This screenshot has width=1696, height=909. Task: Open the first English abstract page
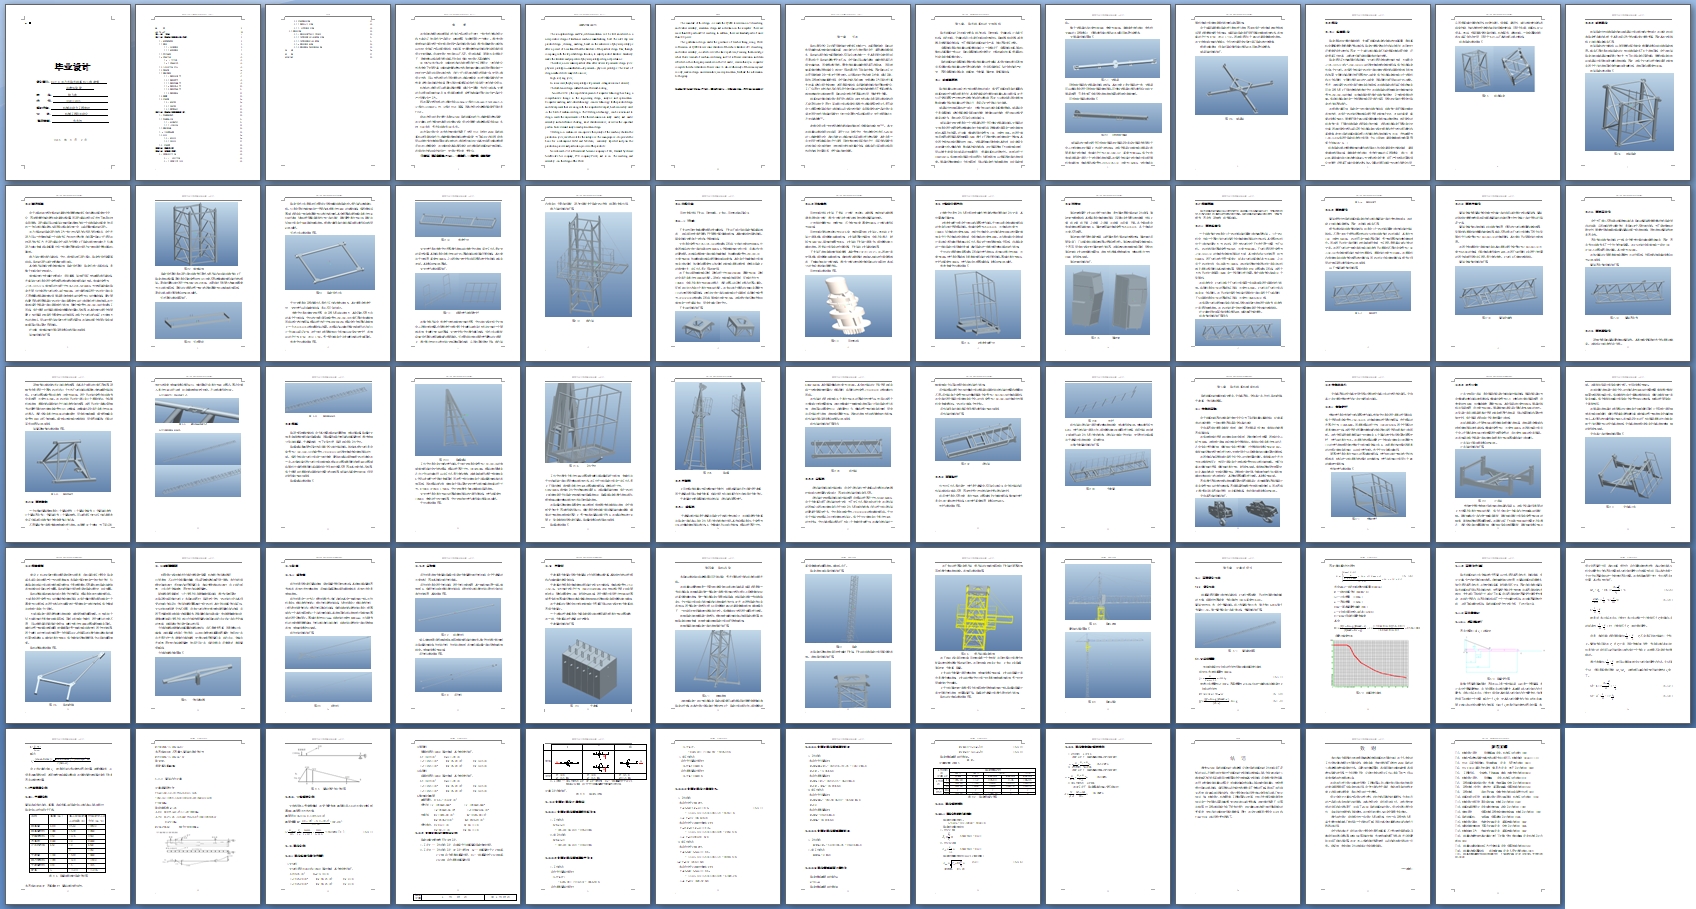pyautogui.click(x=588, y=92)
